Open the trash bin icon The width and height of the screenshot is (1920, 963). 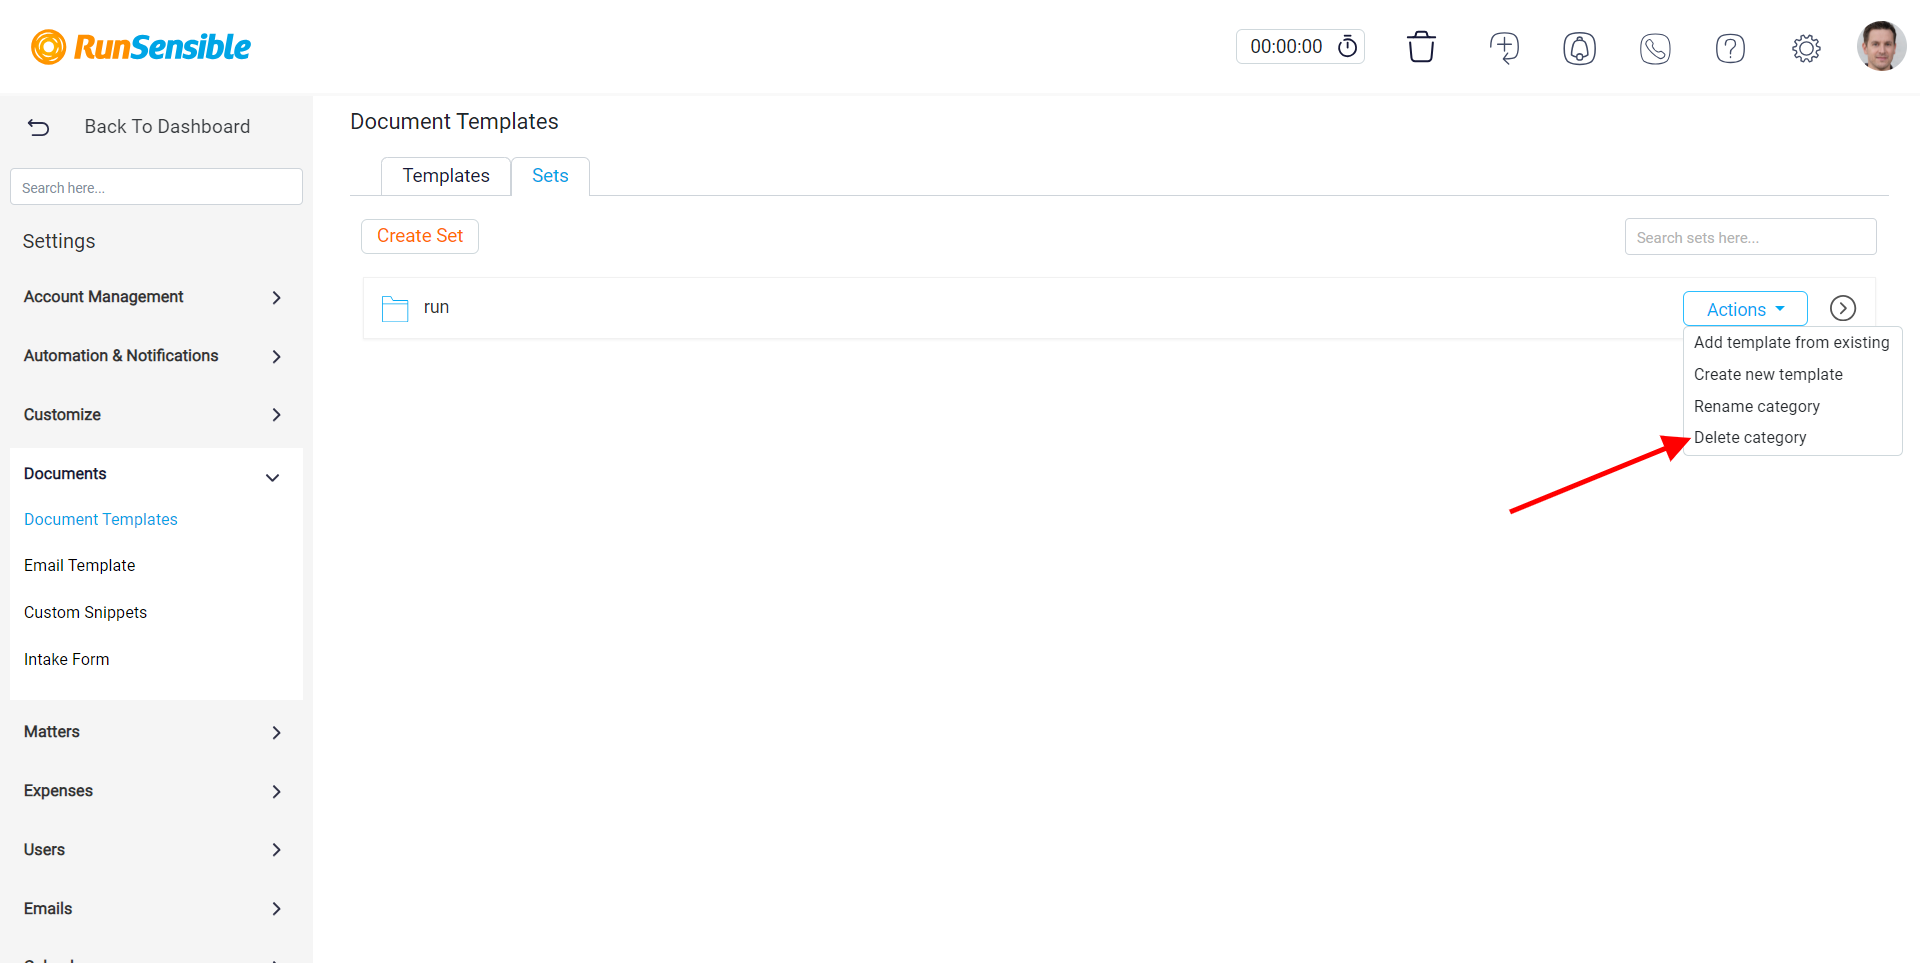[x=1421, y=47]
